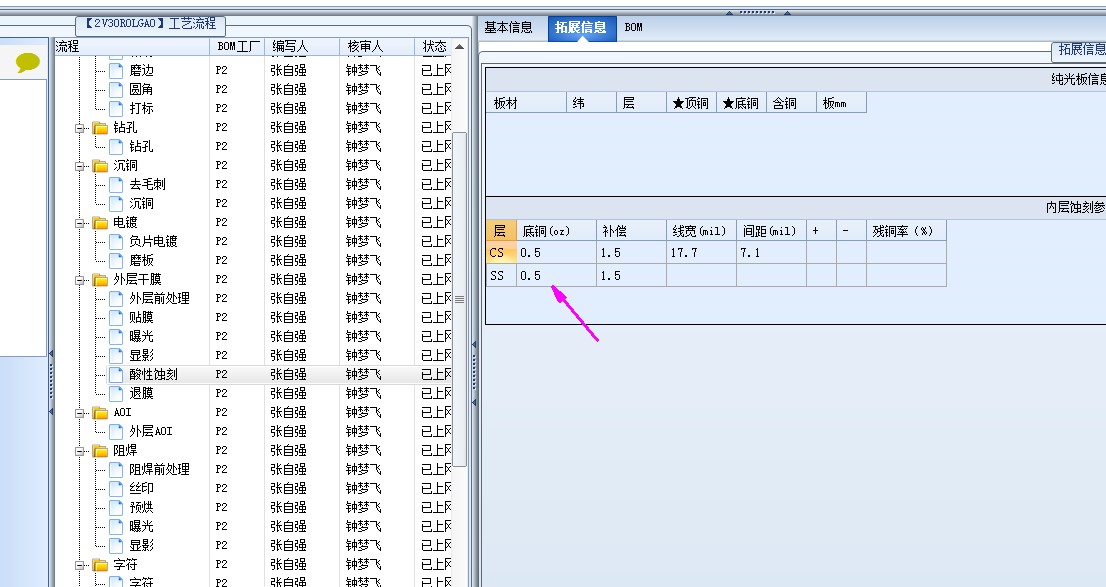Collapse the 字符 tree node
This screenshot has height=587, width=1106.
[80, 566]
